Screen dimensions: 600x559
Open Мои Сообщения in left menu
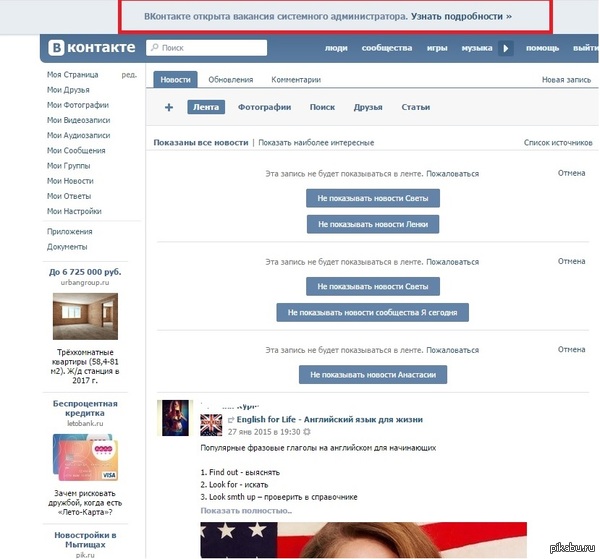coord(78,150)
